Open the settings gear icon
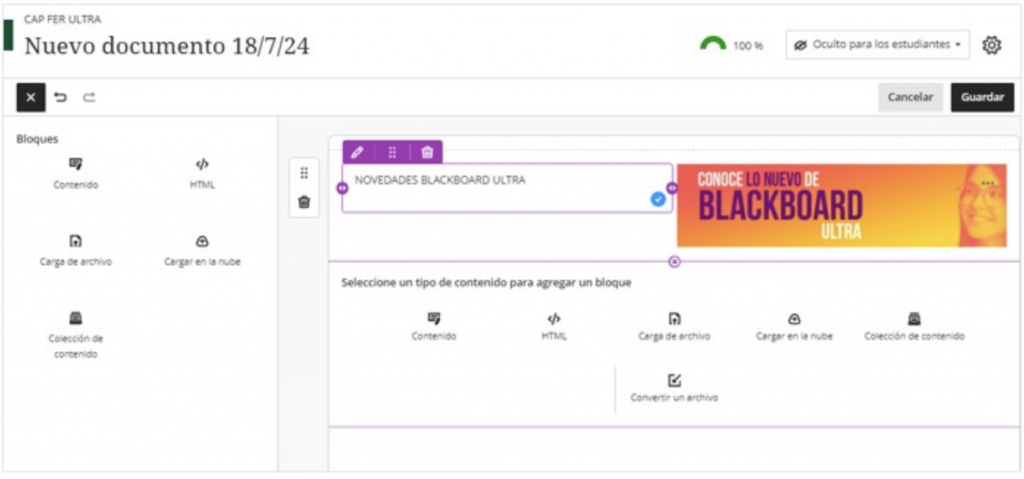The width and height of the screenshot is (1024, 479). [x=991, y=45]
